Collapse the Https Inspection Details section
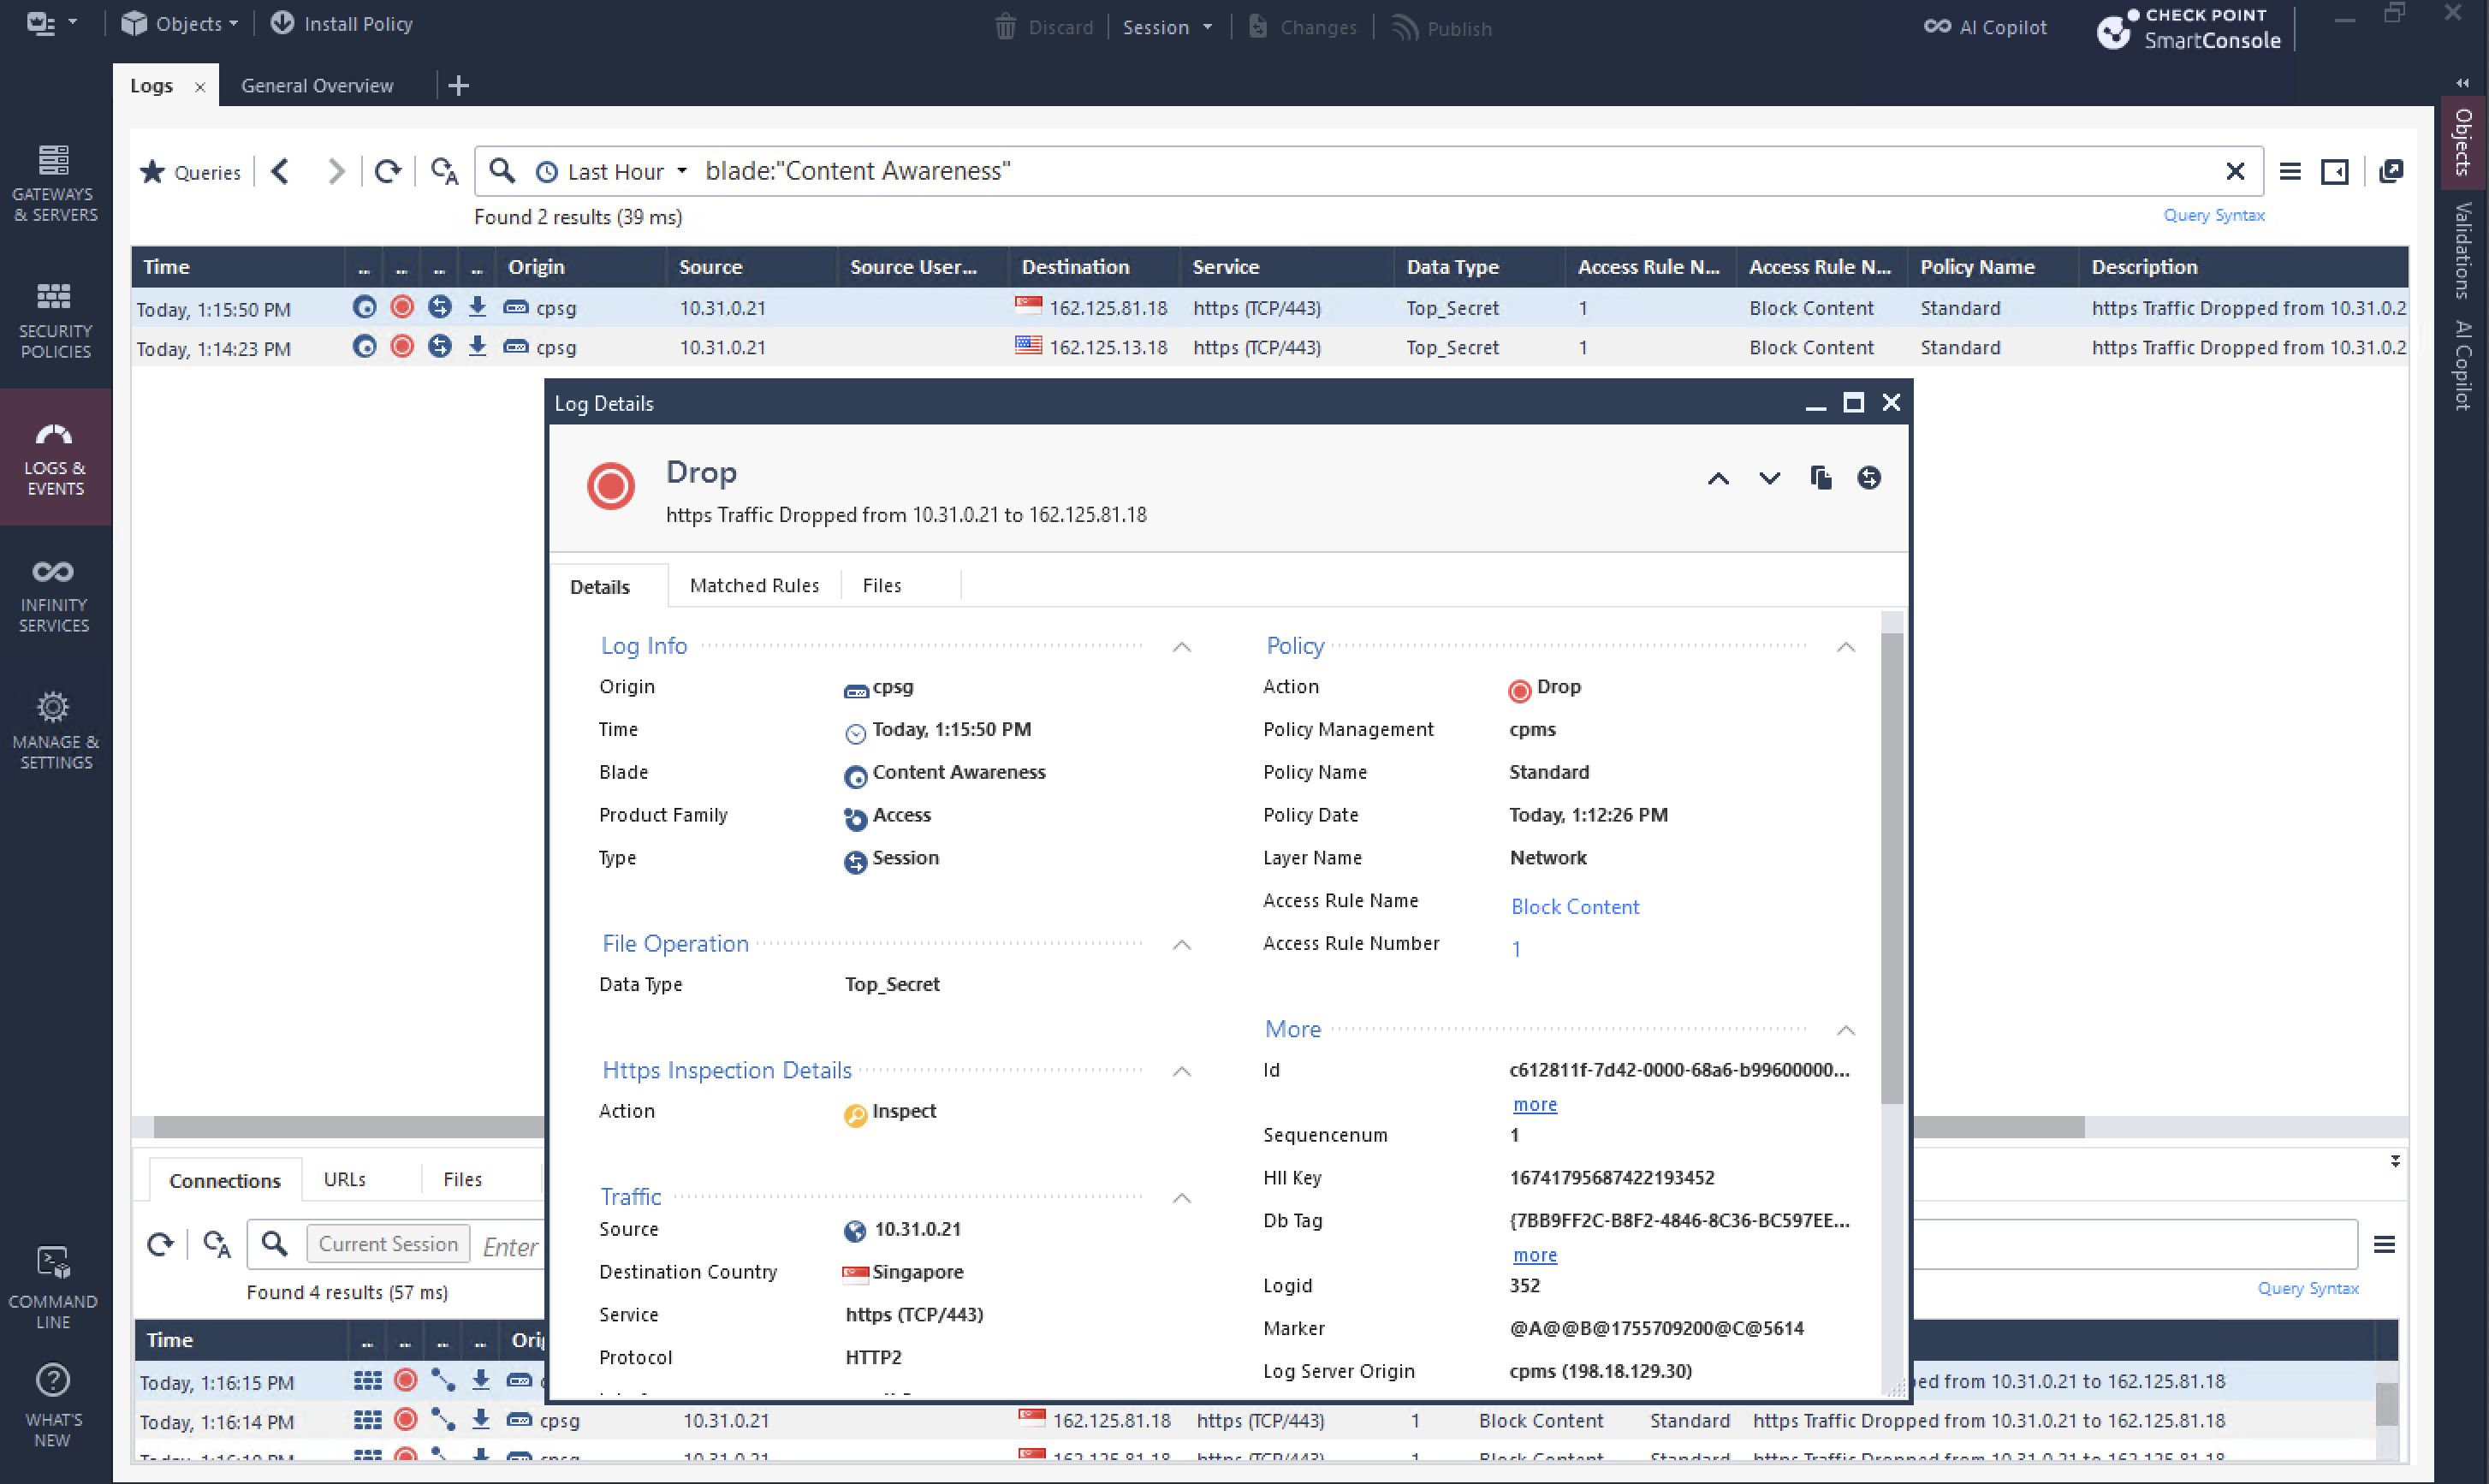 click(1181, 1071)
